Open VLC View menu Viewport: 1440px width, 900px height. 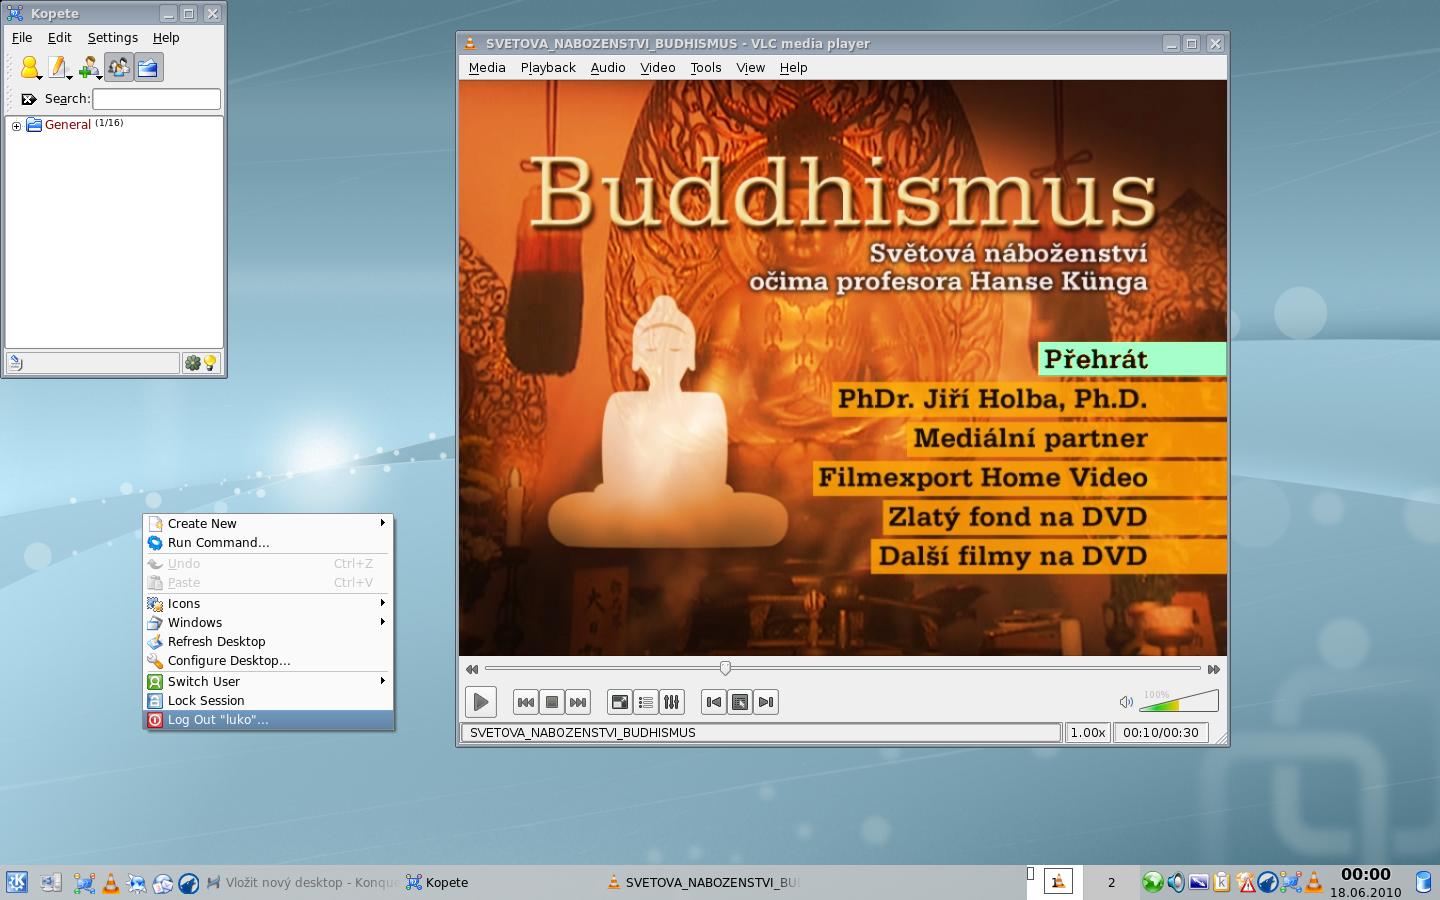point(751,68)
